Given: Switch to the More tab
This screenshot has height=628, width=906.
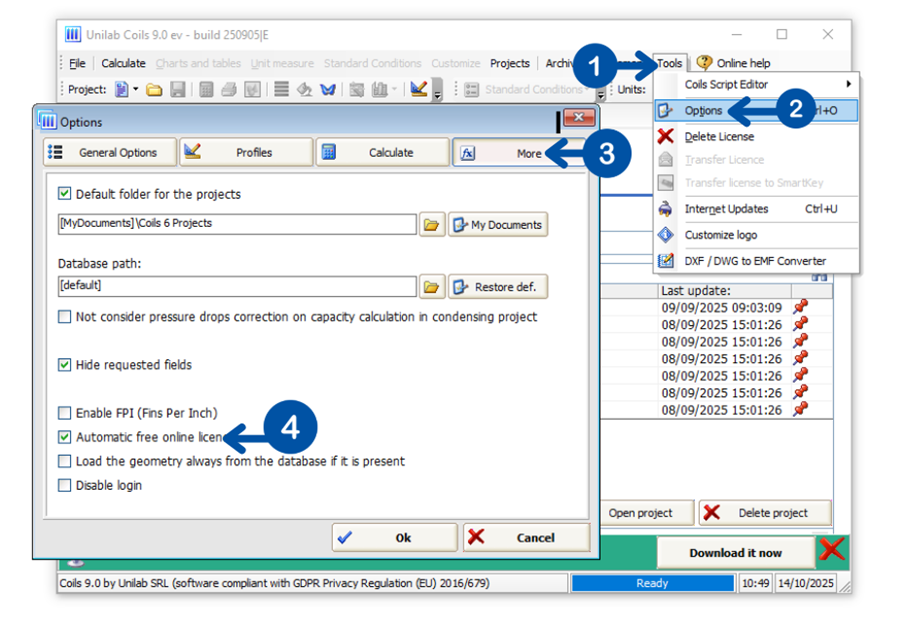Looking at the screenshot, I should [519, 153].
